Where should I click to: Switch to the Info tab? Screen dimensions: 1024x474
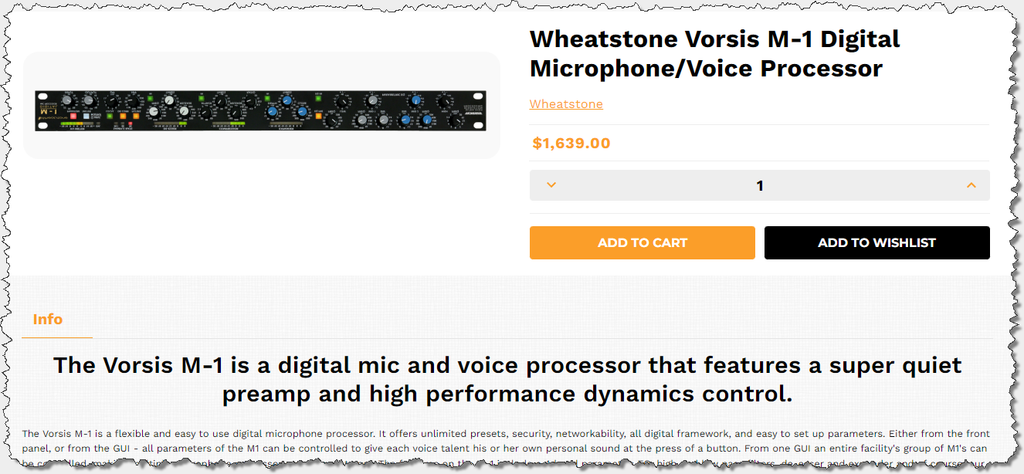click(x=48, y=319)
